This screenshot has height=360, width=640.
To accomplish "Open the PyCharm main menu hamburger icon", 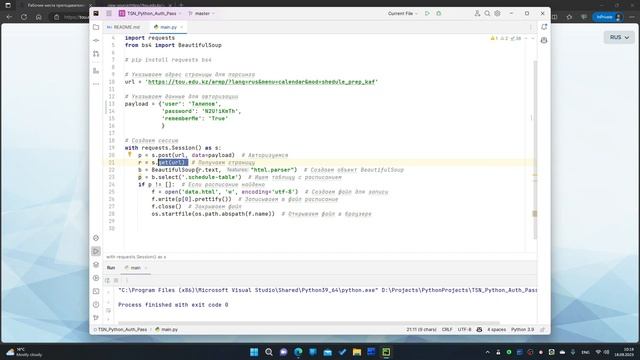I will click(109, 13).
